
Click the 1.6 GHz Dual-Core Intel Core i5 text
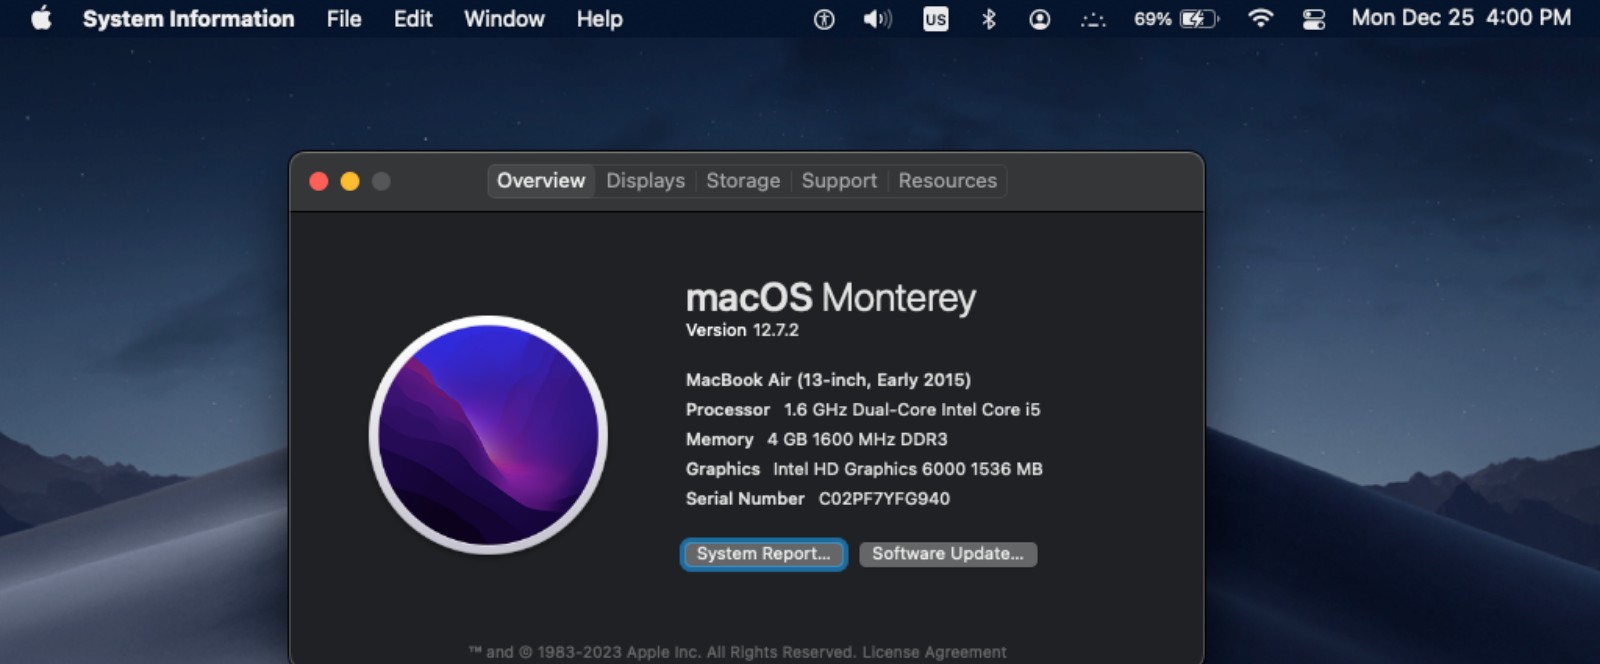(x=912, y=410)
